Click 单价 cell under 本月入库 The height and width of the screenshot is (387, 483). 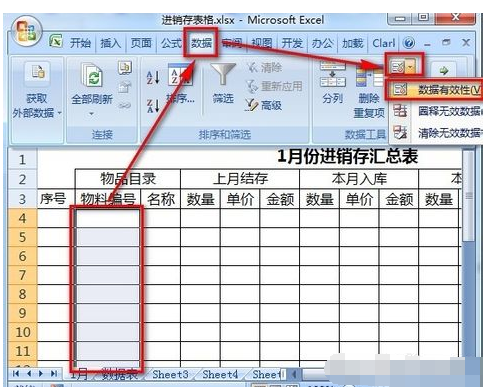pyautogui.click(x=359, y=199)
